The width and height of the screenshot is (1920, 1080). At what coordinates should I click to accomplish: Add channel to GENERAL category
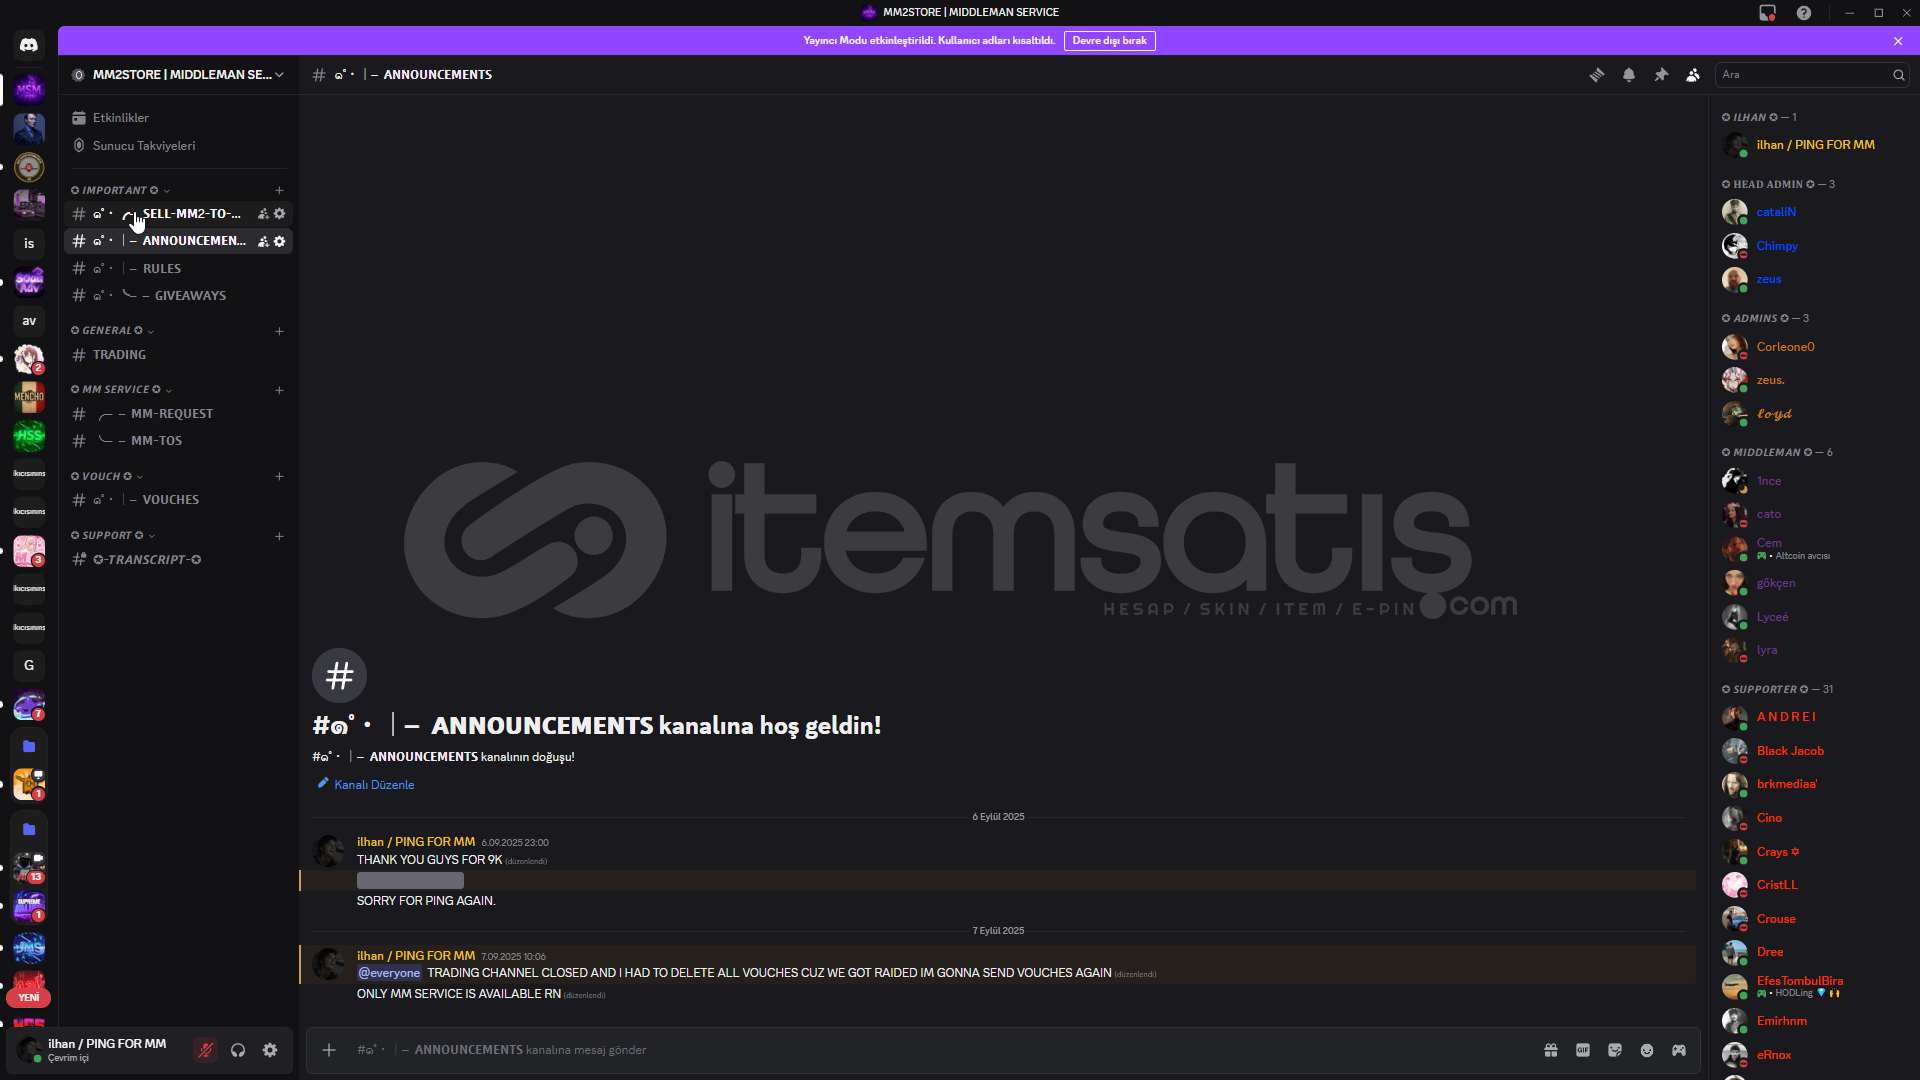click(279, 331)
